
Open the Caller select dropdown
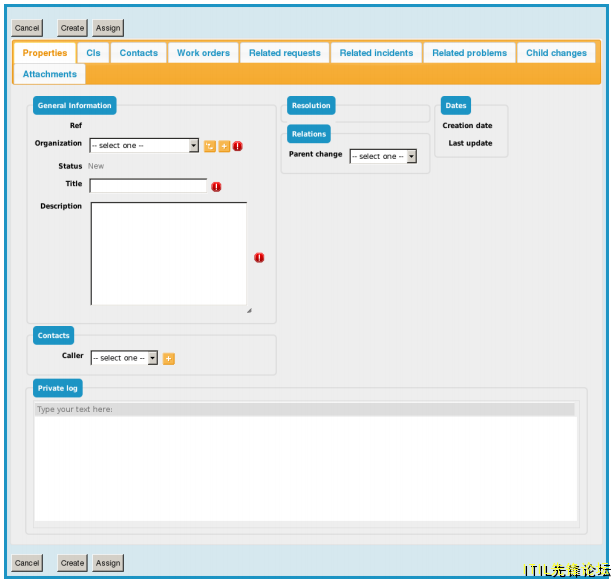pyautogui.click(x=124, y=358)
